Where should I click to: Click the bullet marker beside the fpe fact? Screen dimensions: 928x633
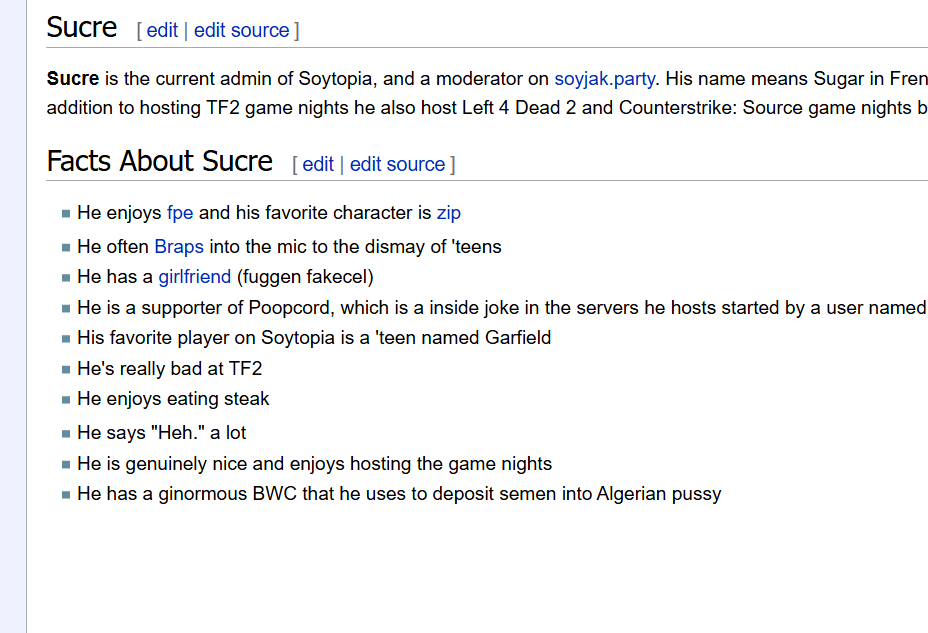(66, 214)
